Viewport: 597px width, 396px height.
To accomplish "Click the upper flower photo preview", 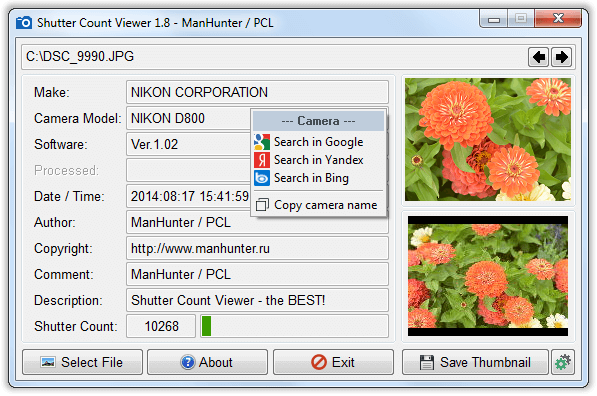I will [488, 139].
